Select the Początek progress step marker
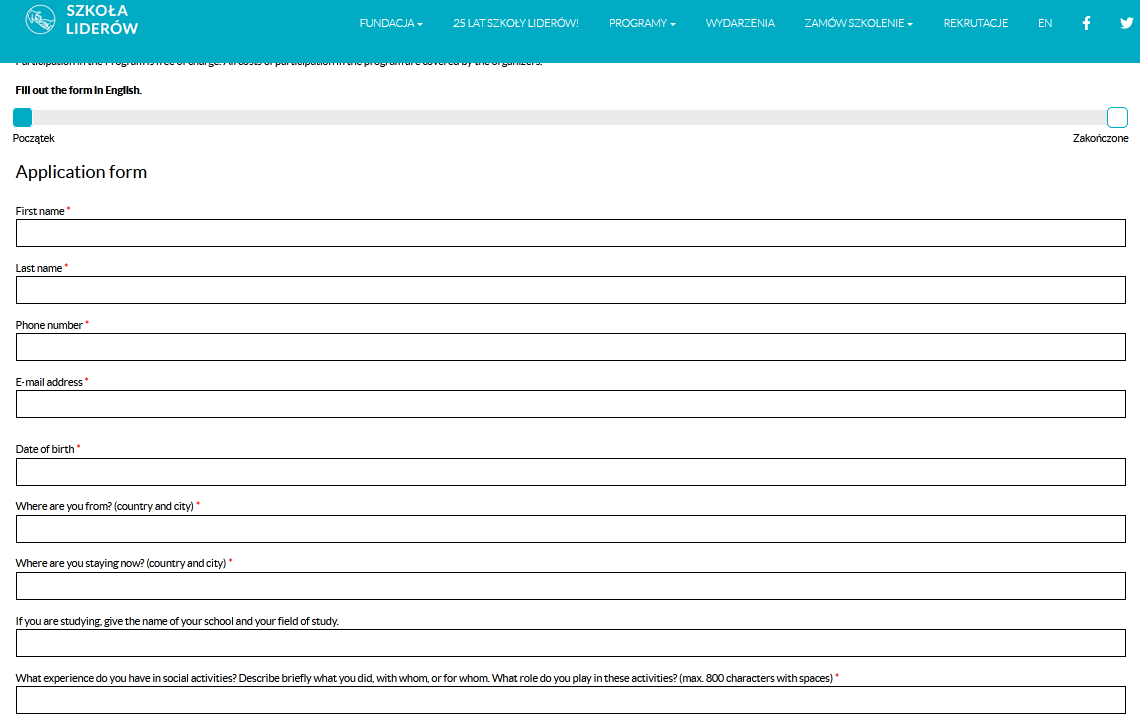 [23, 117]
